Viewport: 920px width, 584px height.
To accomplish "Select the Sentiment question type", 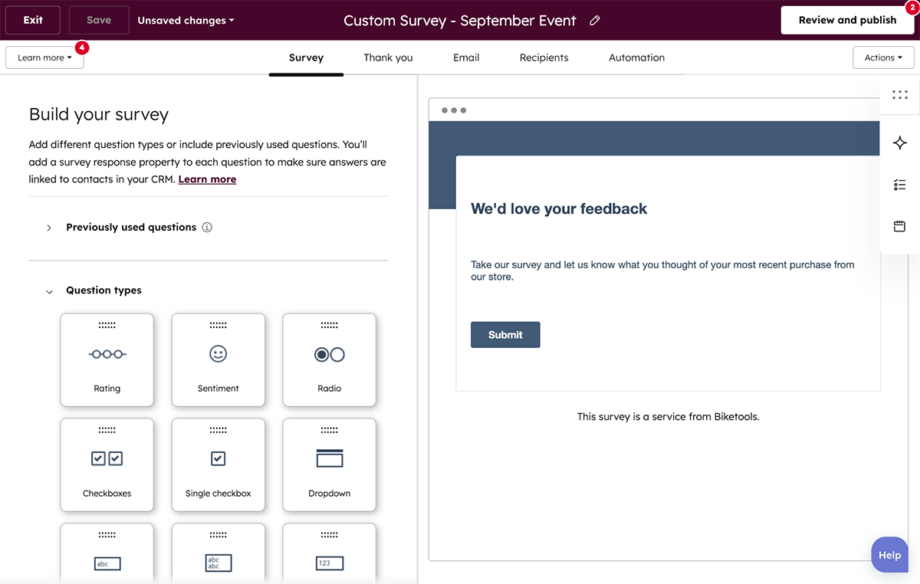I will [x=218, y=360].
